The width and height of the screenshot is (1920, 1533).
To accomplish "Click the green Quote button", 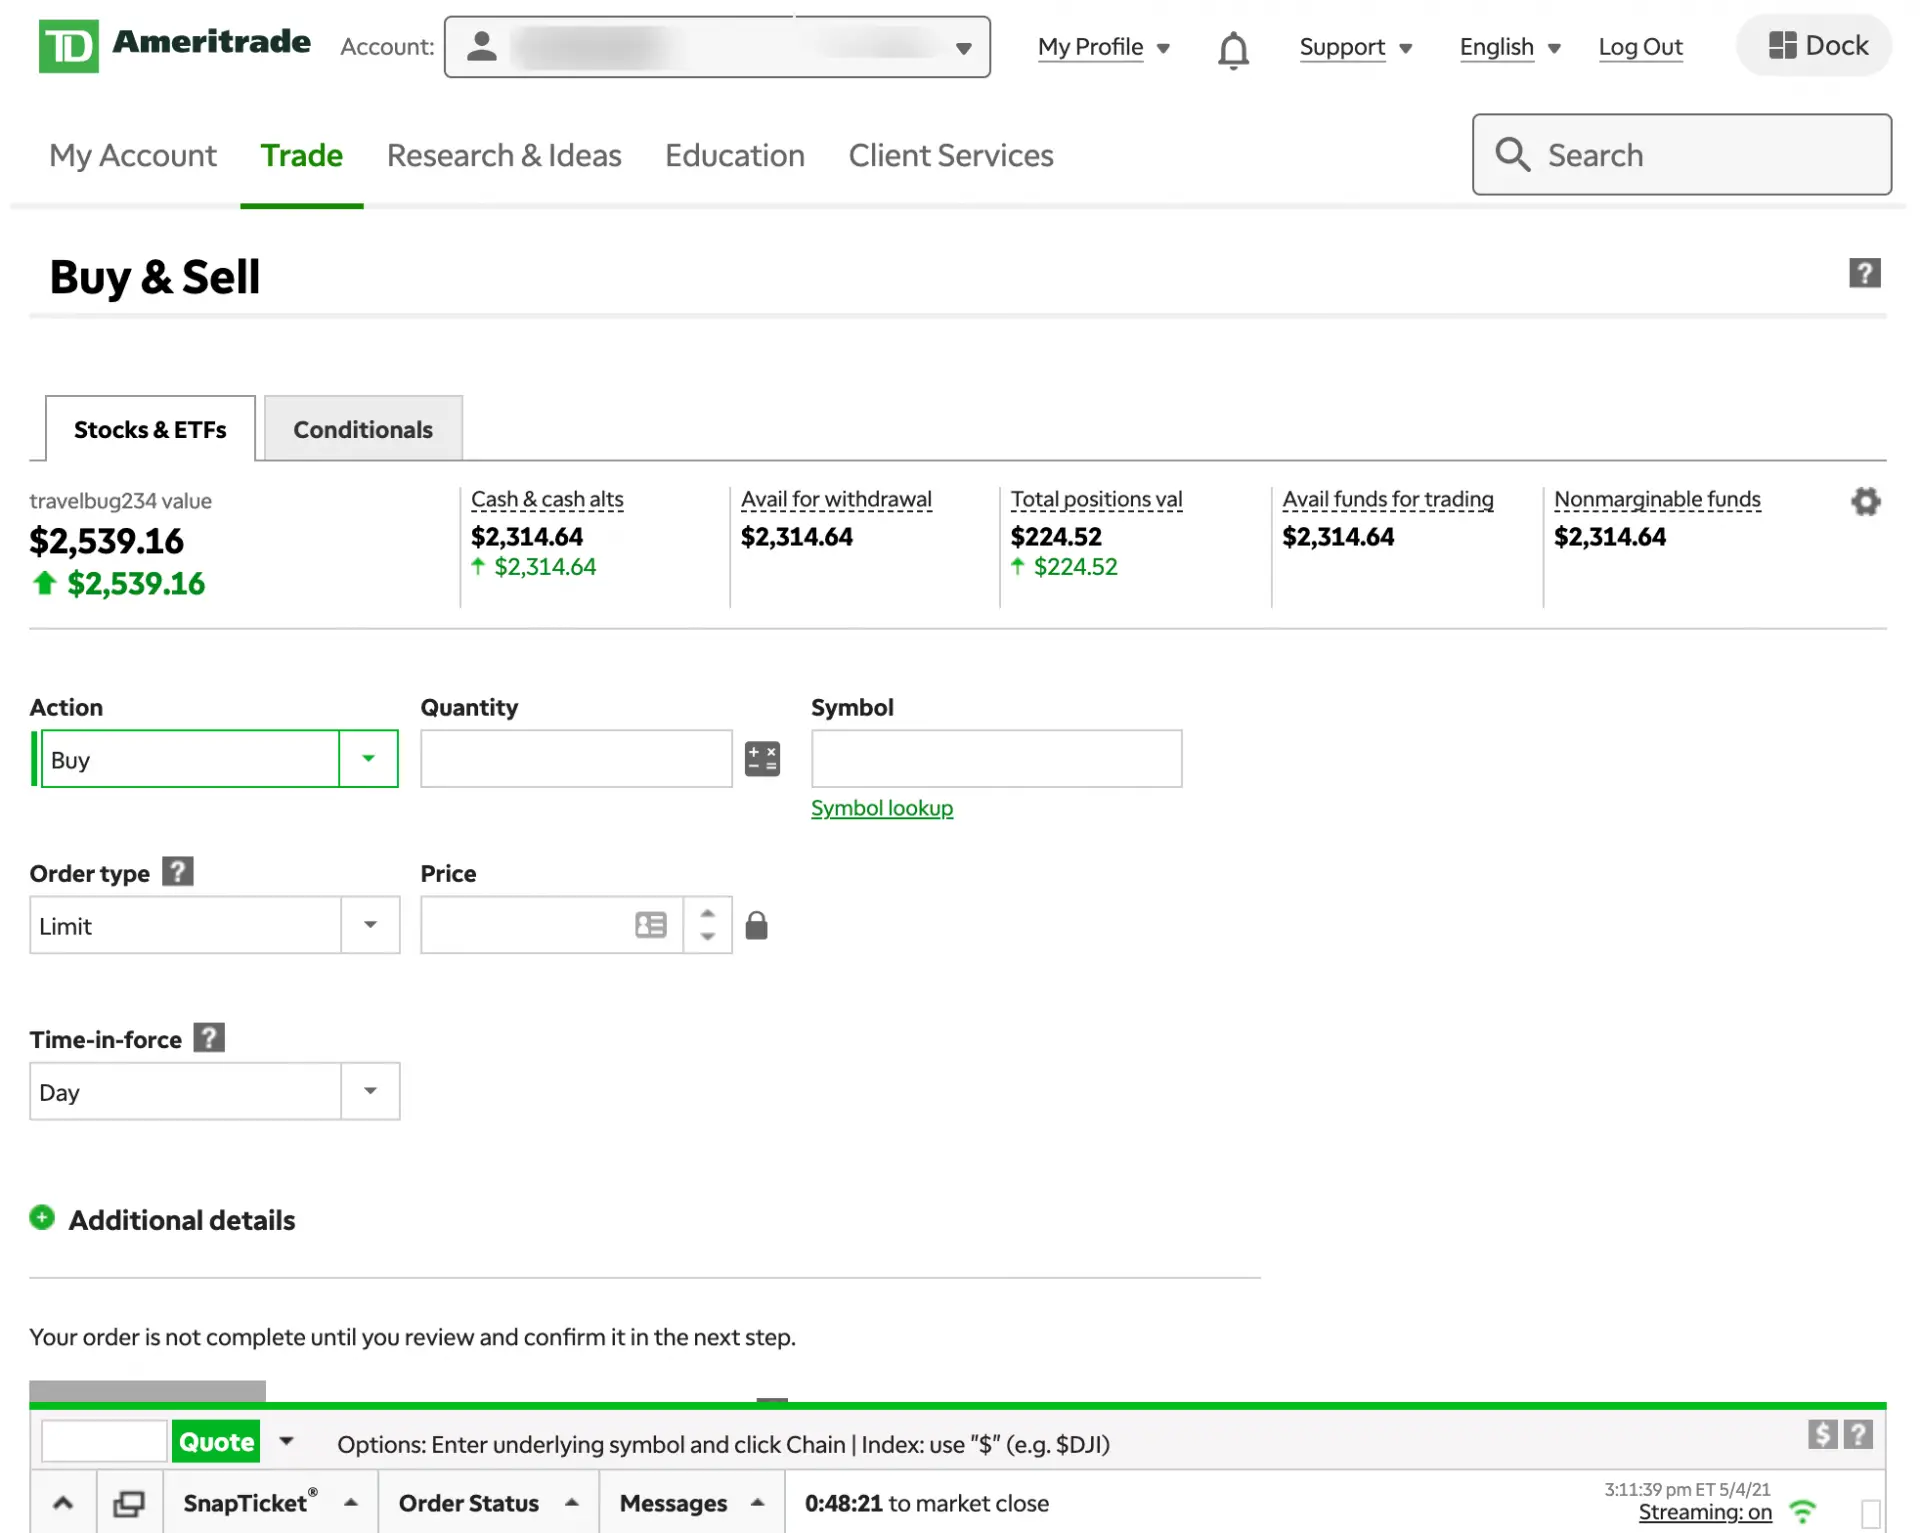I will click(x=216, y=1441).
